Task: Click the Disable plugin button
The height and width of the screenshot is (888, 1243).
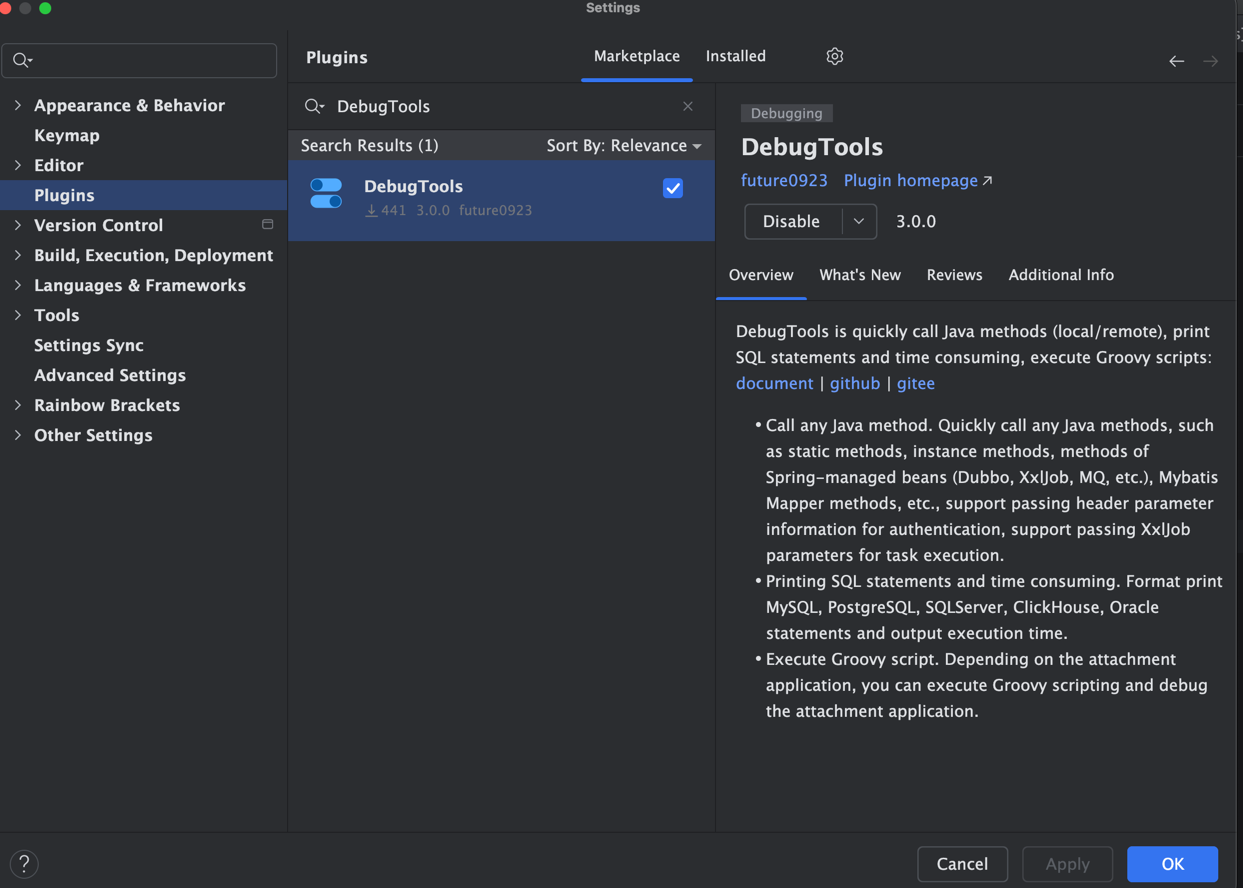Action: [792, 222]
